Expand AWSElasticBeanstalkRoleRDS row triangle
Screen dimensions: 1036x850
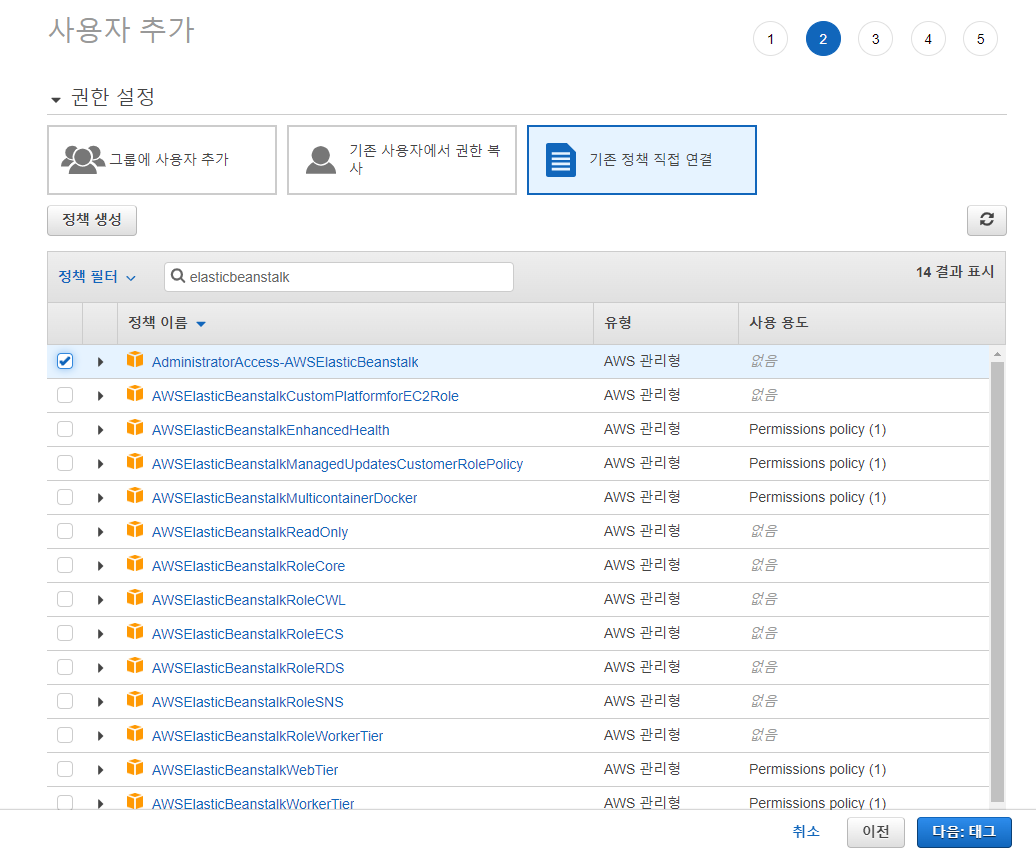(100, 668)
